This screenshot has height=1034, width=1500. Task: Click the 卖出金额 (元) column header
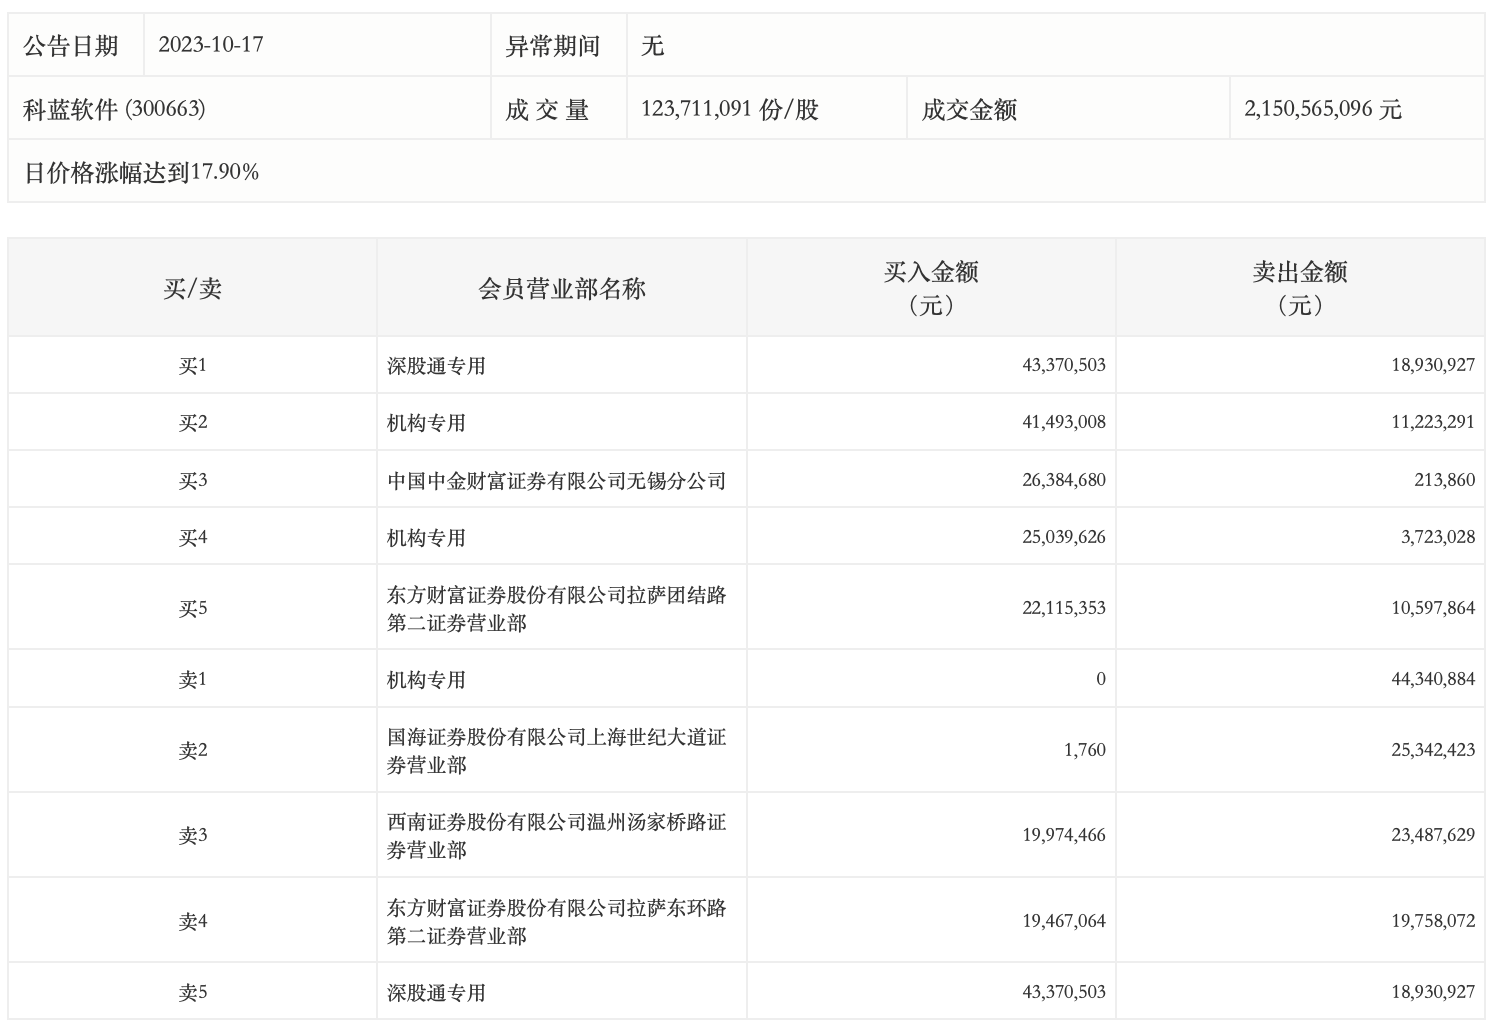(1300, 288)
